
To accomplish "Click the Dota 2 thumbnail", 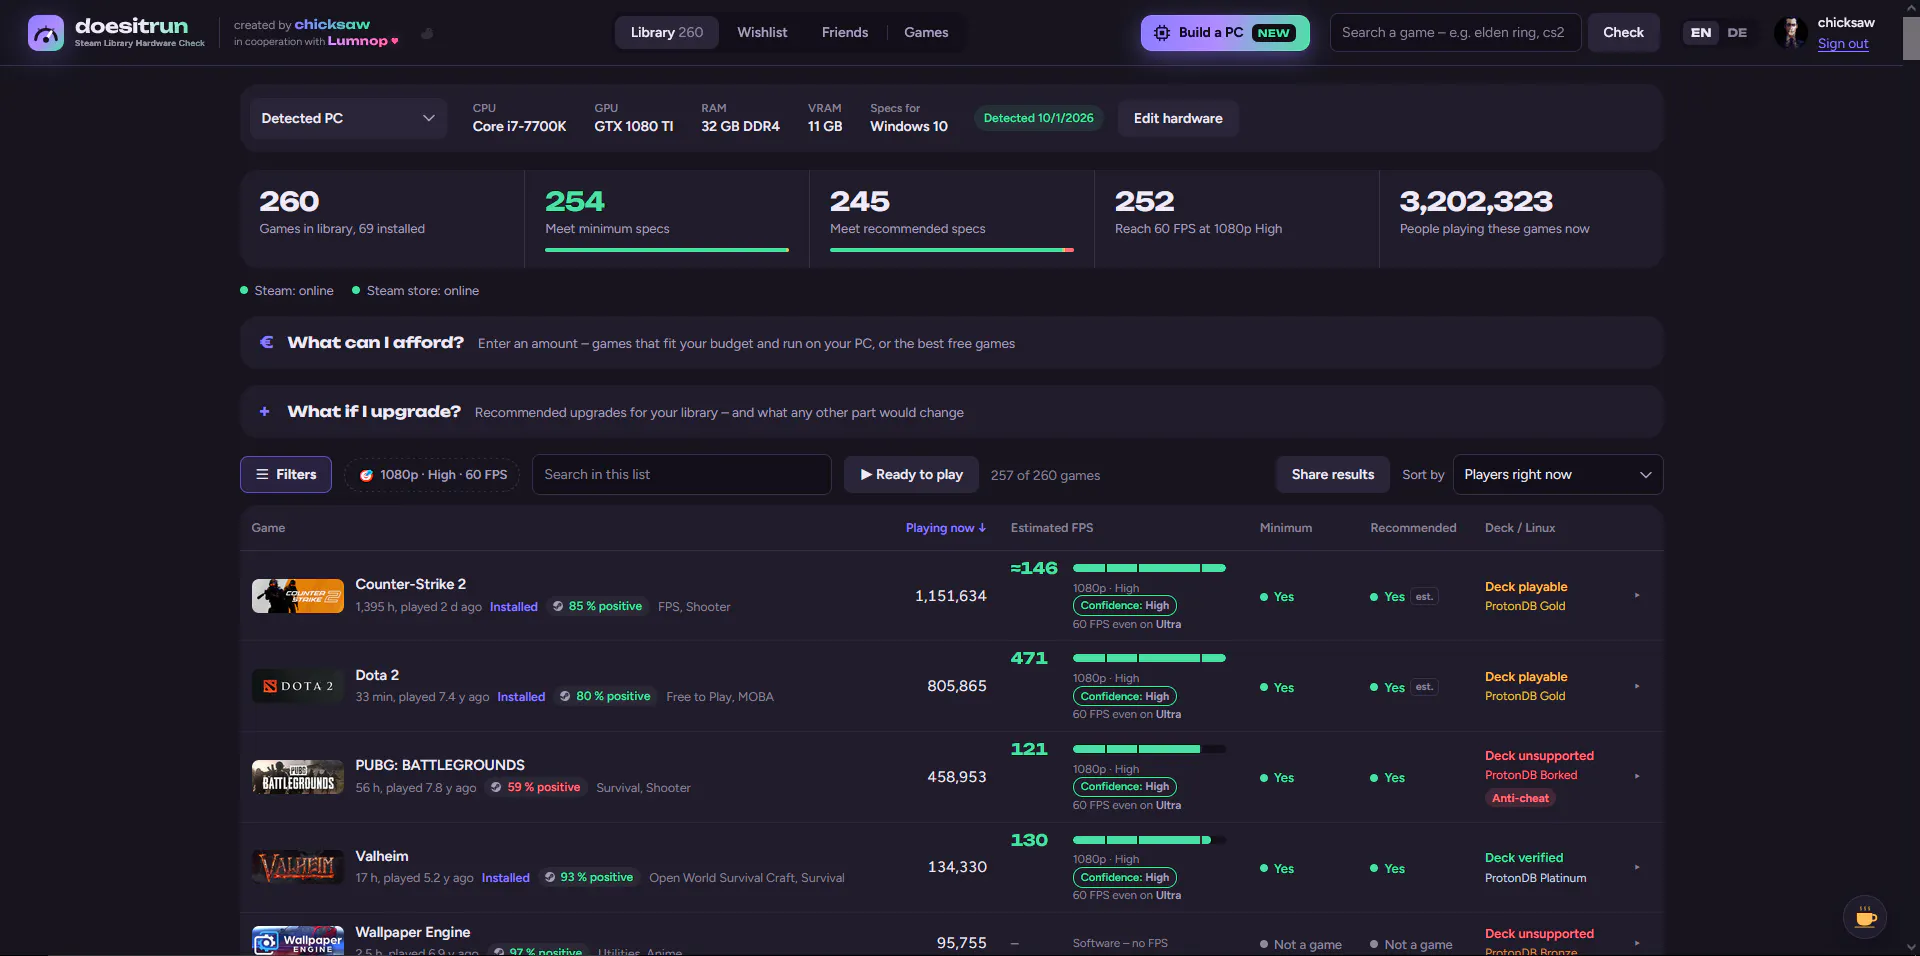I will (297, 686).
